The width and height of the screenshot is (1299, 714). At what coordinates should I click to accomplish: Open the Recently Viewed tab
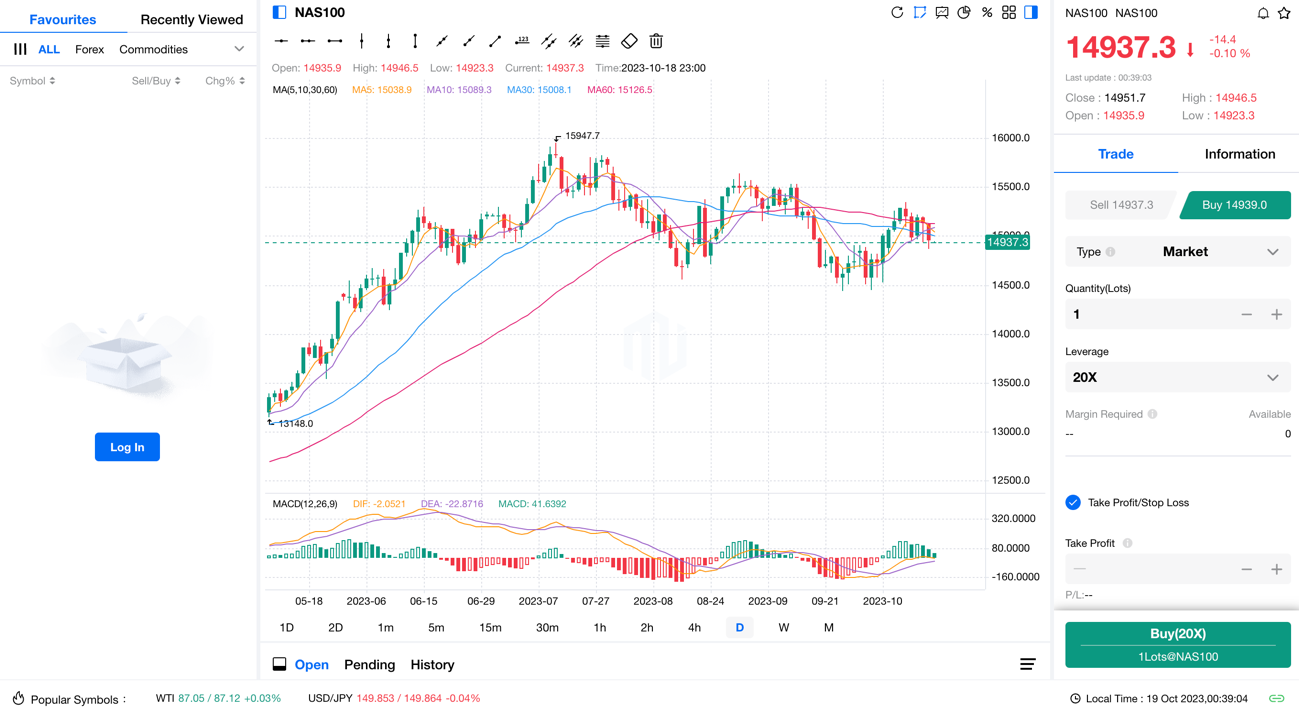[x=191, y=19]
